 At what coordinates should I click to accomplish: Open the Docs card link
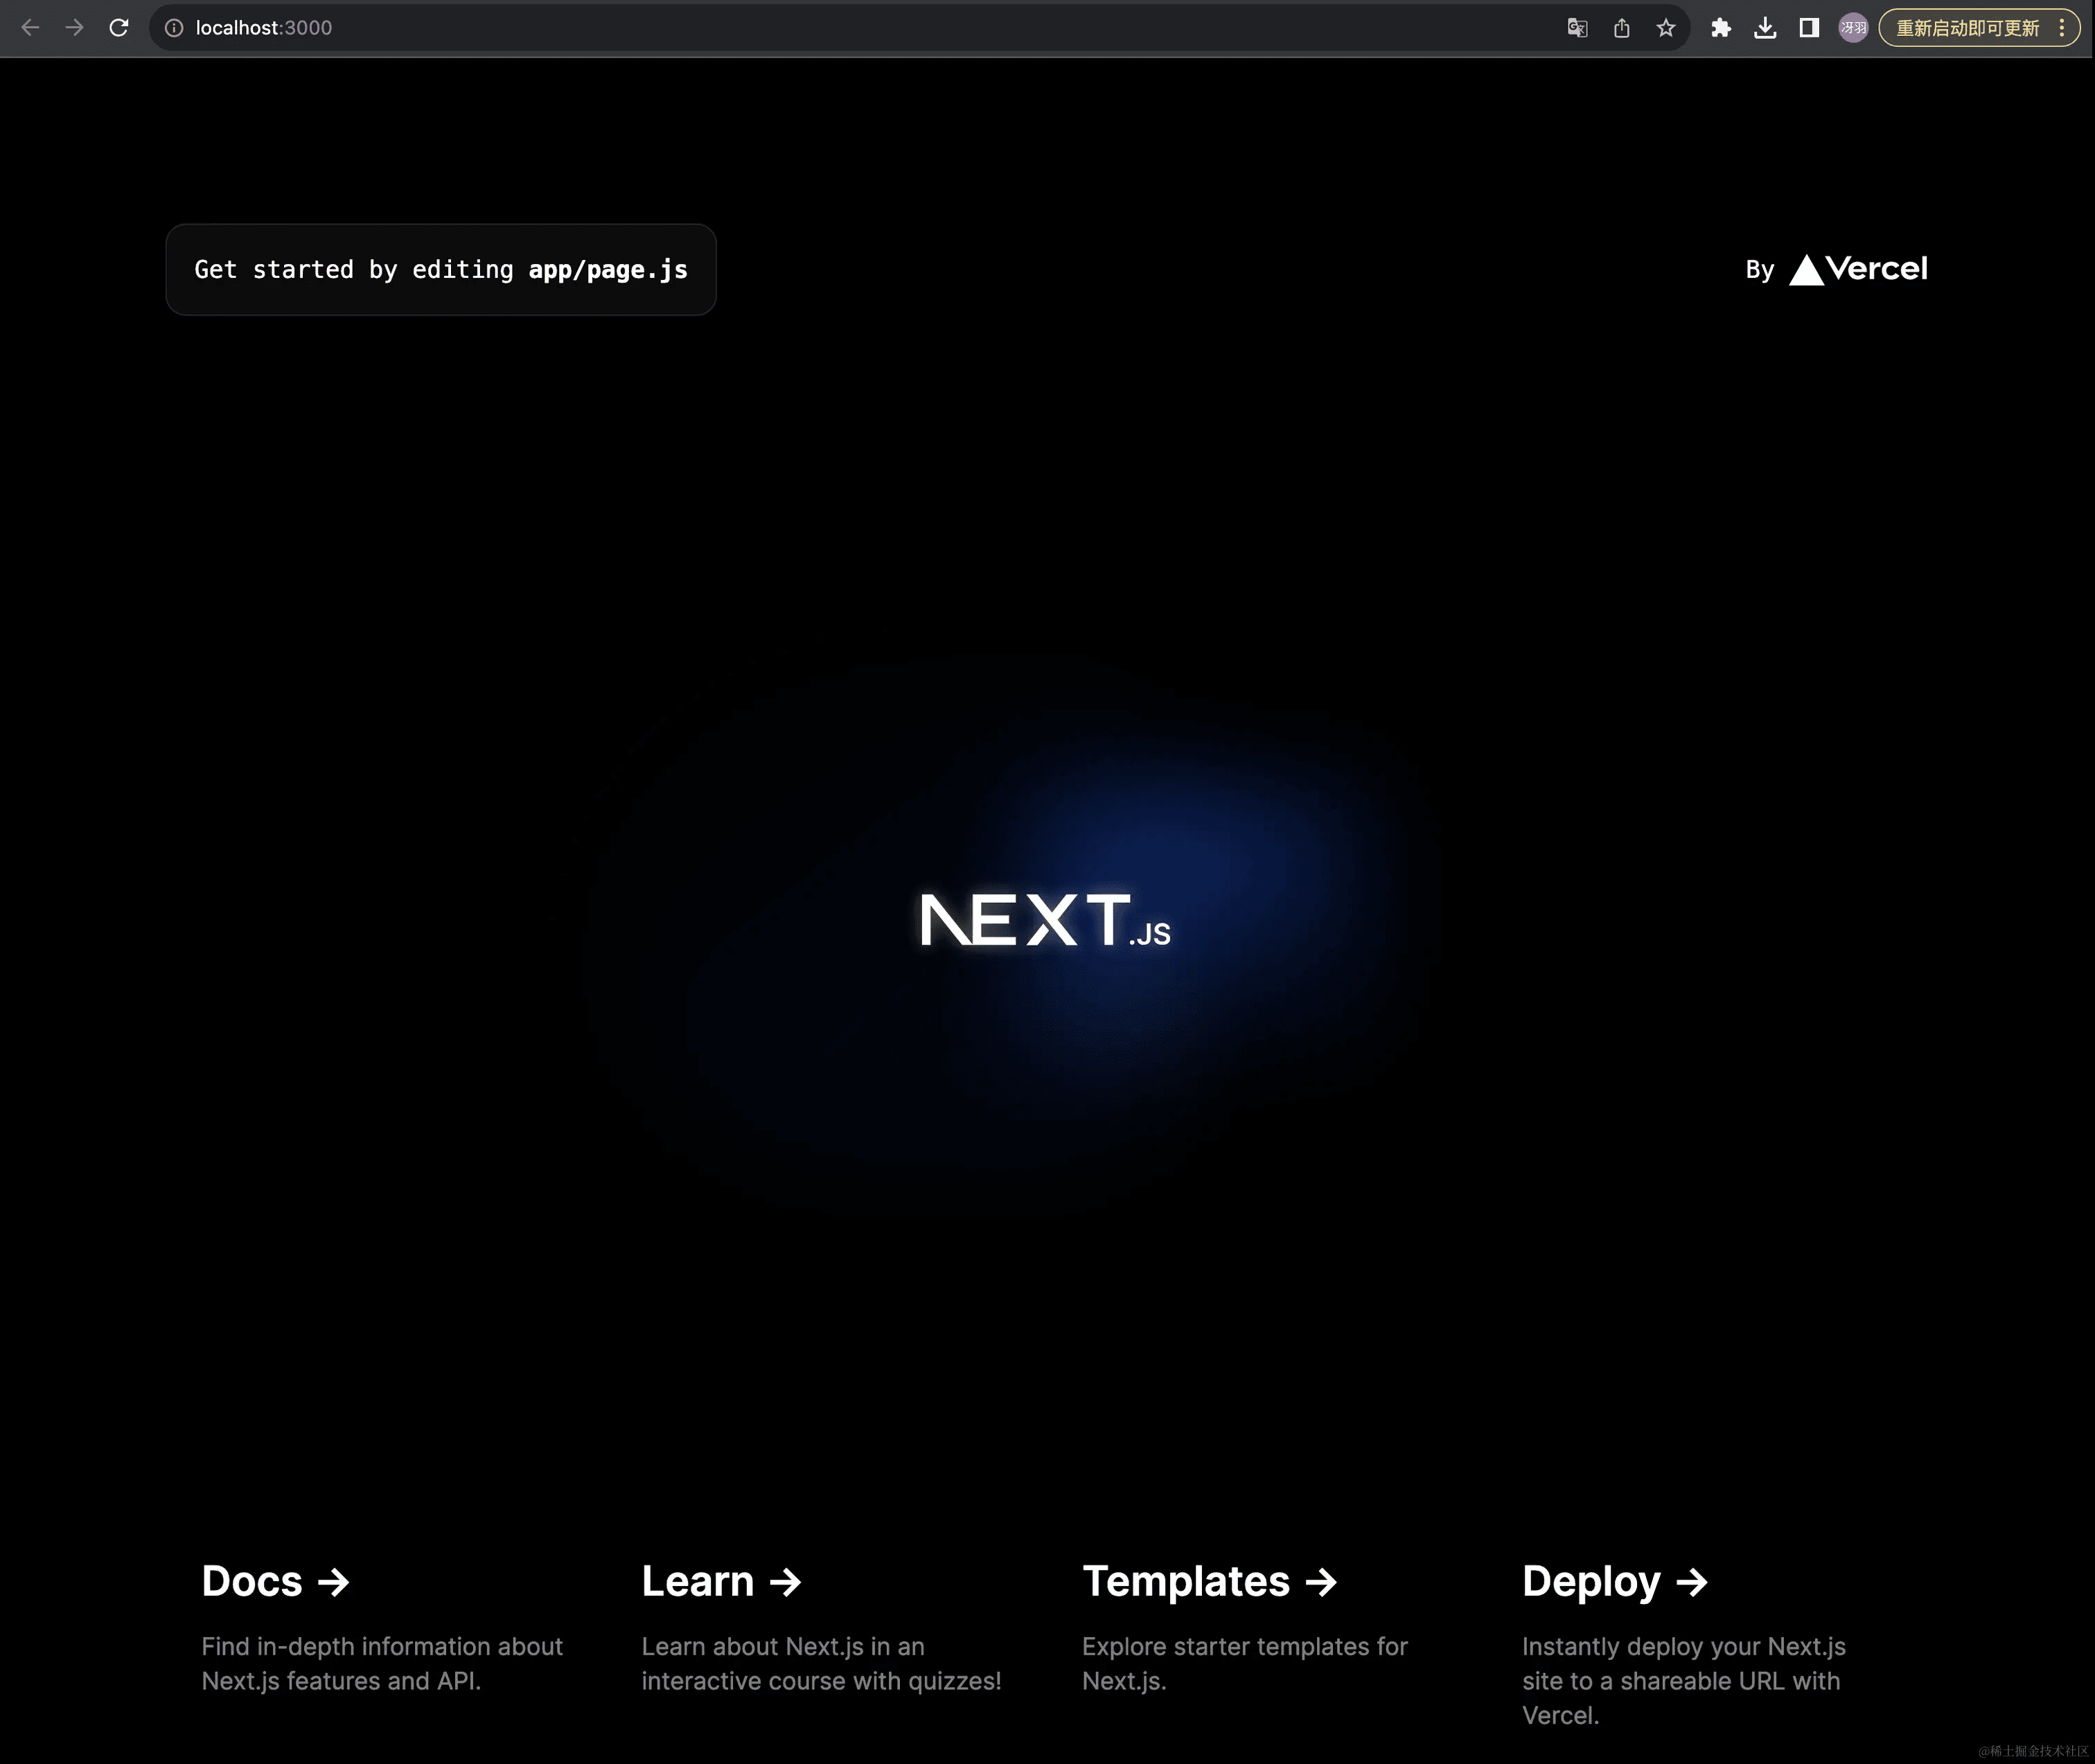tap(275, 1581)
